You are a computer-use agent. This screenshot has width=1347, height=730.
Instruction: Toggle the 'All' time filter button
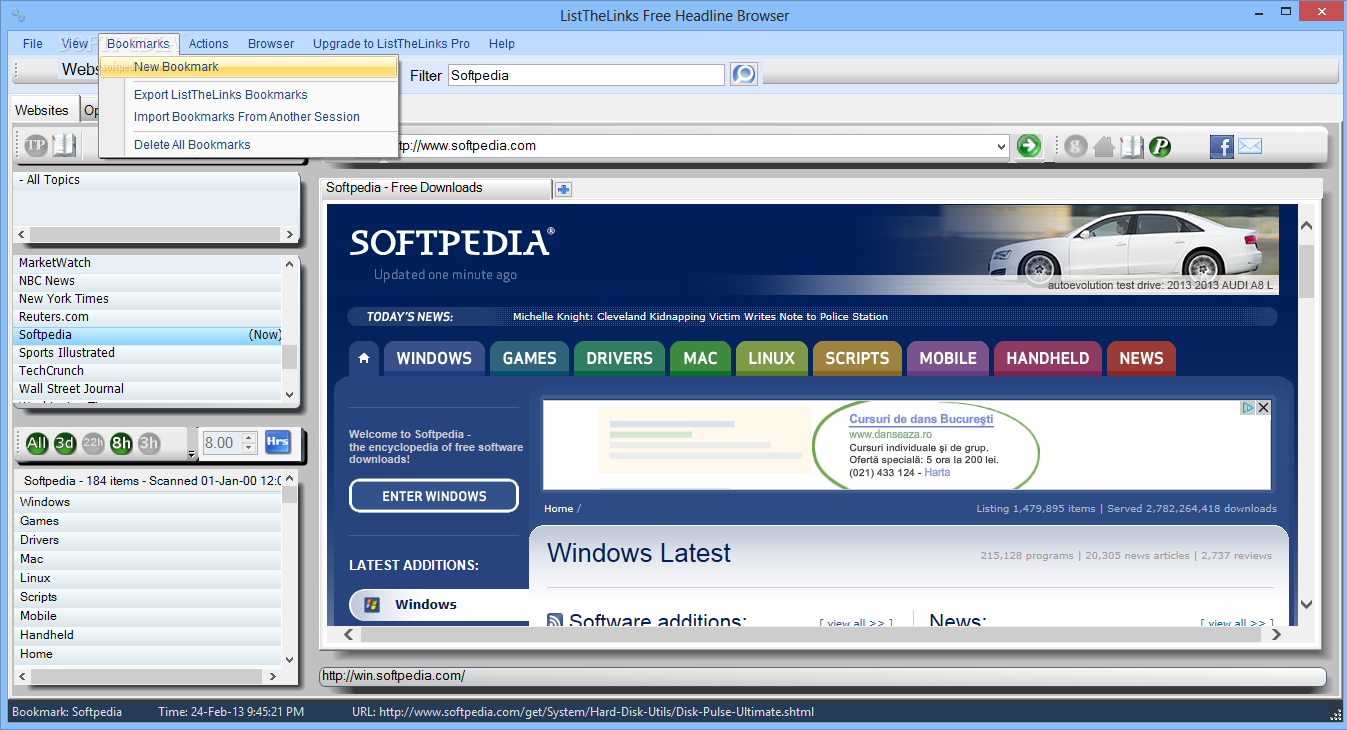37,443
